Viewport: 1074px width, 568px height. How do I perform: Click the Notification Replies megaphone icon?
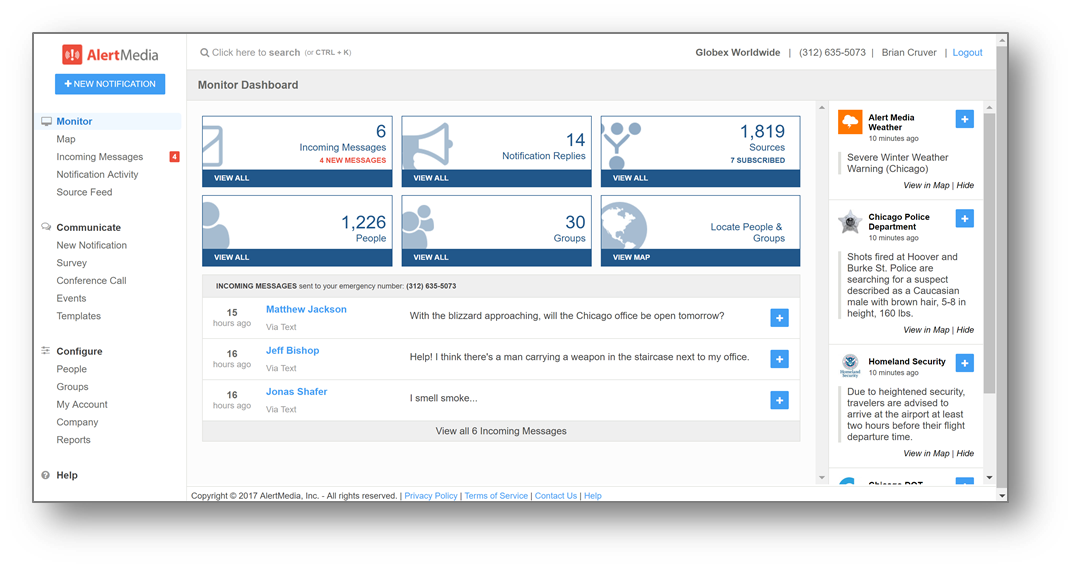click(427, 145)
